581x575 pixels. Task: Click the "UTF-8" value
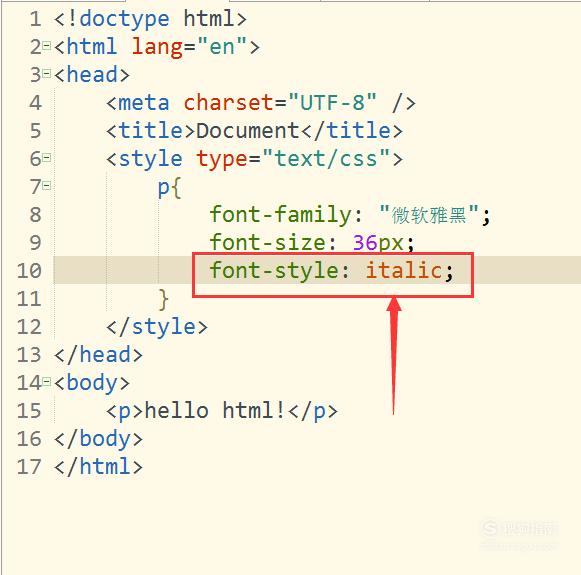pos(332,102)
